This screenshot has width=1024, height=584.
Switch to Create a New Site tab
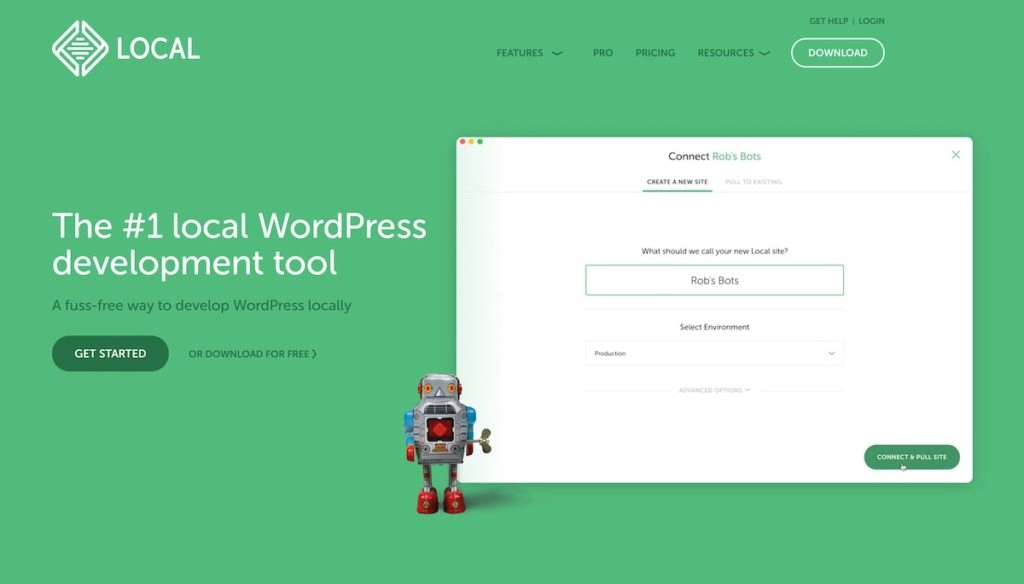pos(677,182)
